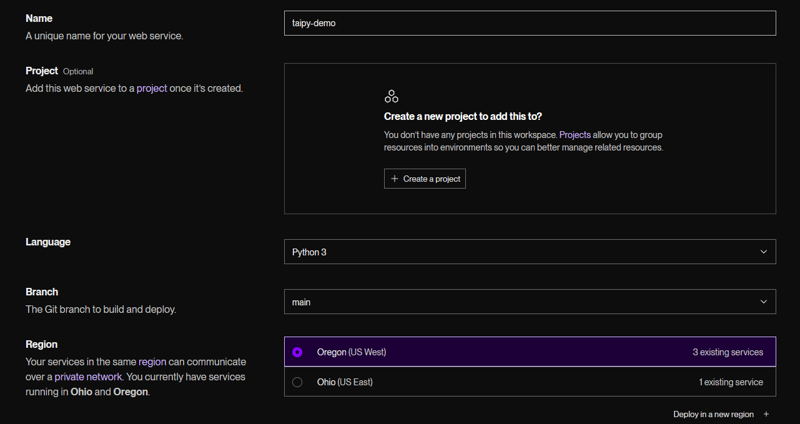Select the Oregon (US West) radio button
This screenshot has height=424, width=800.
tap(297, 352)
